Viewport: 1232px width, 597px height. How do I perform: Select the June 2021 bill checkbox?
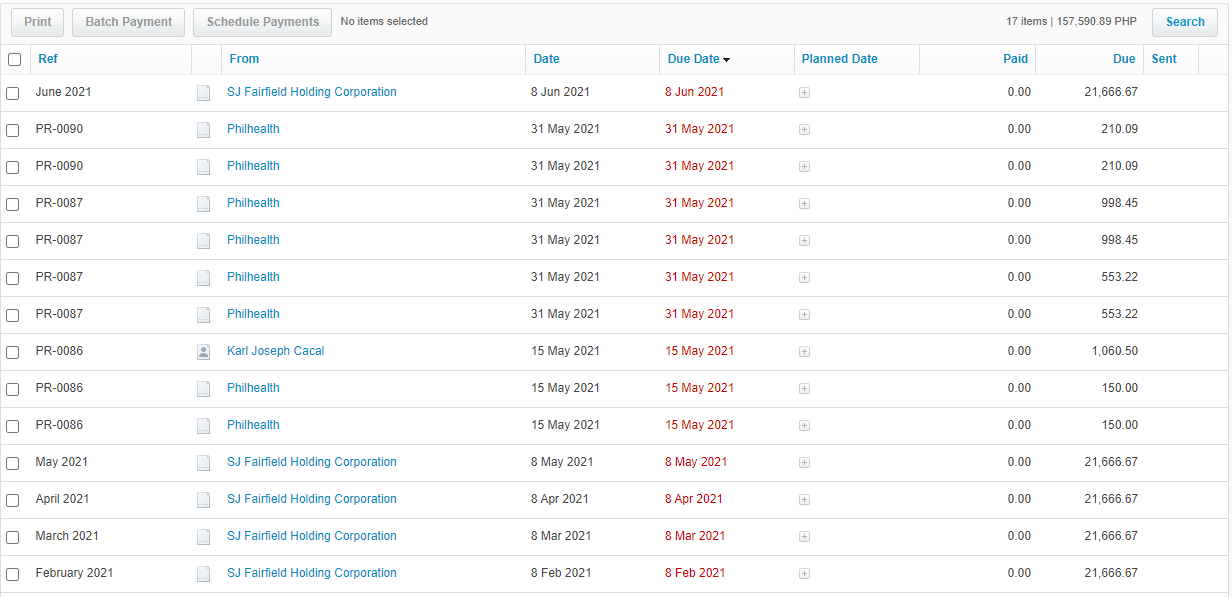(x=13, y=93)
